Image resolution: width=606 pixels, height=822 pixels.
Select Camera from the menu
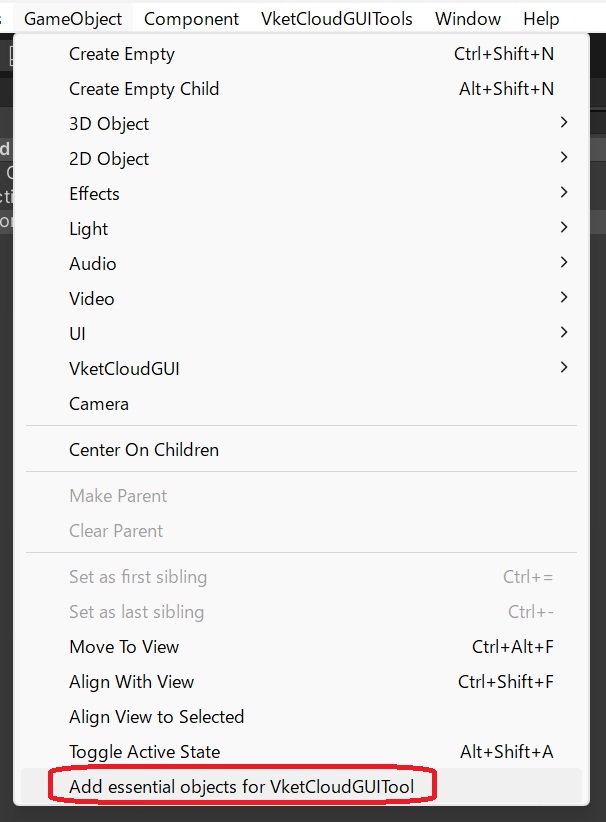99,404
